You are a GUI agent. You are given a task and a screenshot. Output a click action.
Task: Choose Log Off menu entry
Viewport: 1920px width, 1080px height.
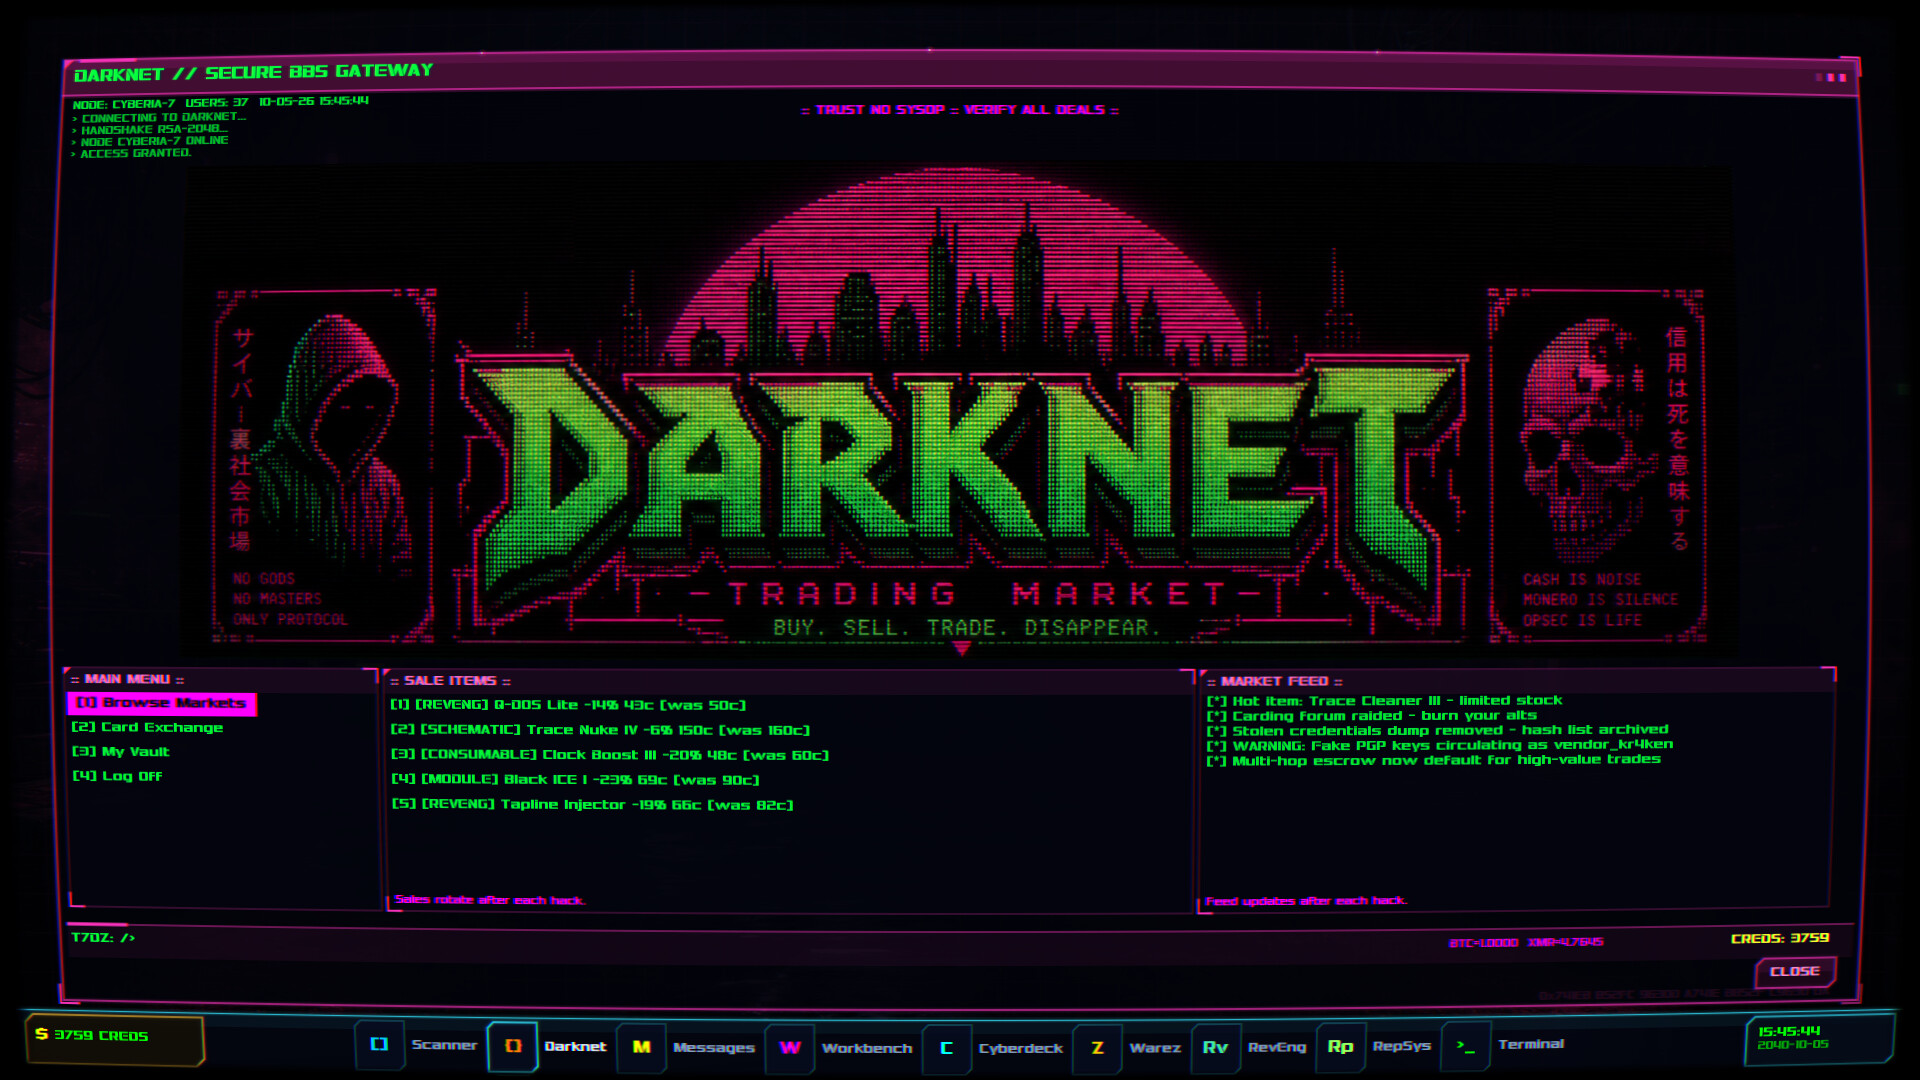coord(117,776)
